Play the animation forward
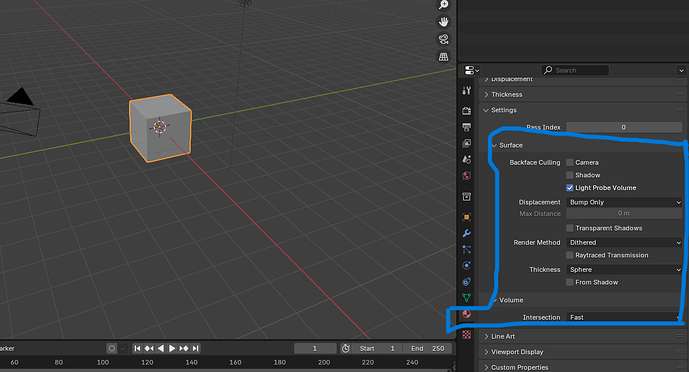689x372 pixels. (x=172, y=348)
